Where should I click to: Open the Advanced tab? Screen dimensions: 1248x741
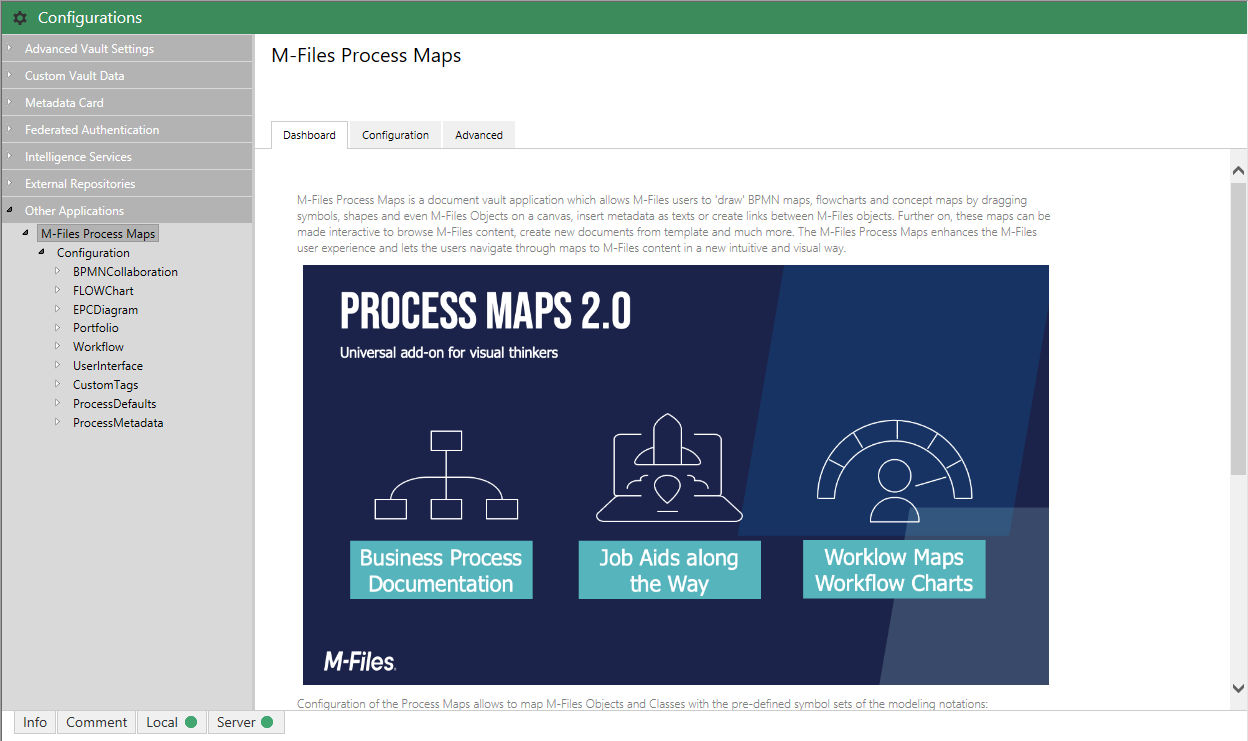click(478, 135)
